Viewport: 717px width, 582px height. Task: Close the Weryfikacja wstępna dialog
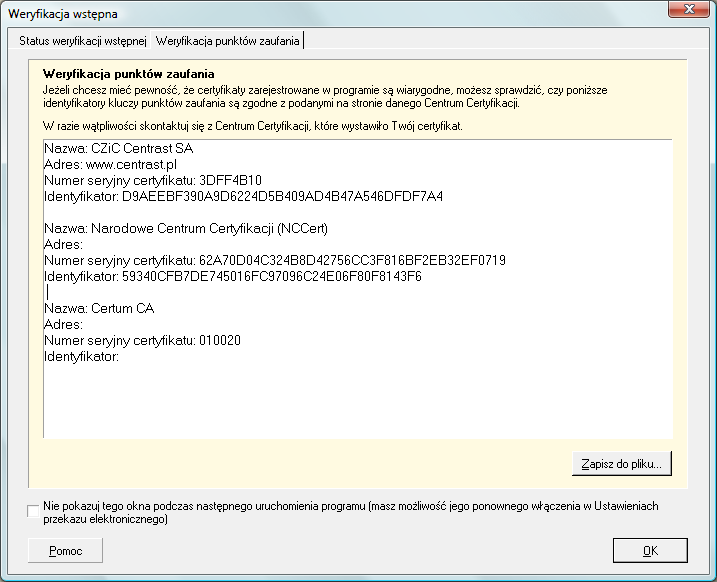click(x=689, y=9)
